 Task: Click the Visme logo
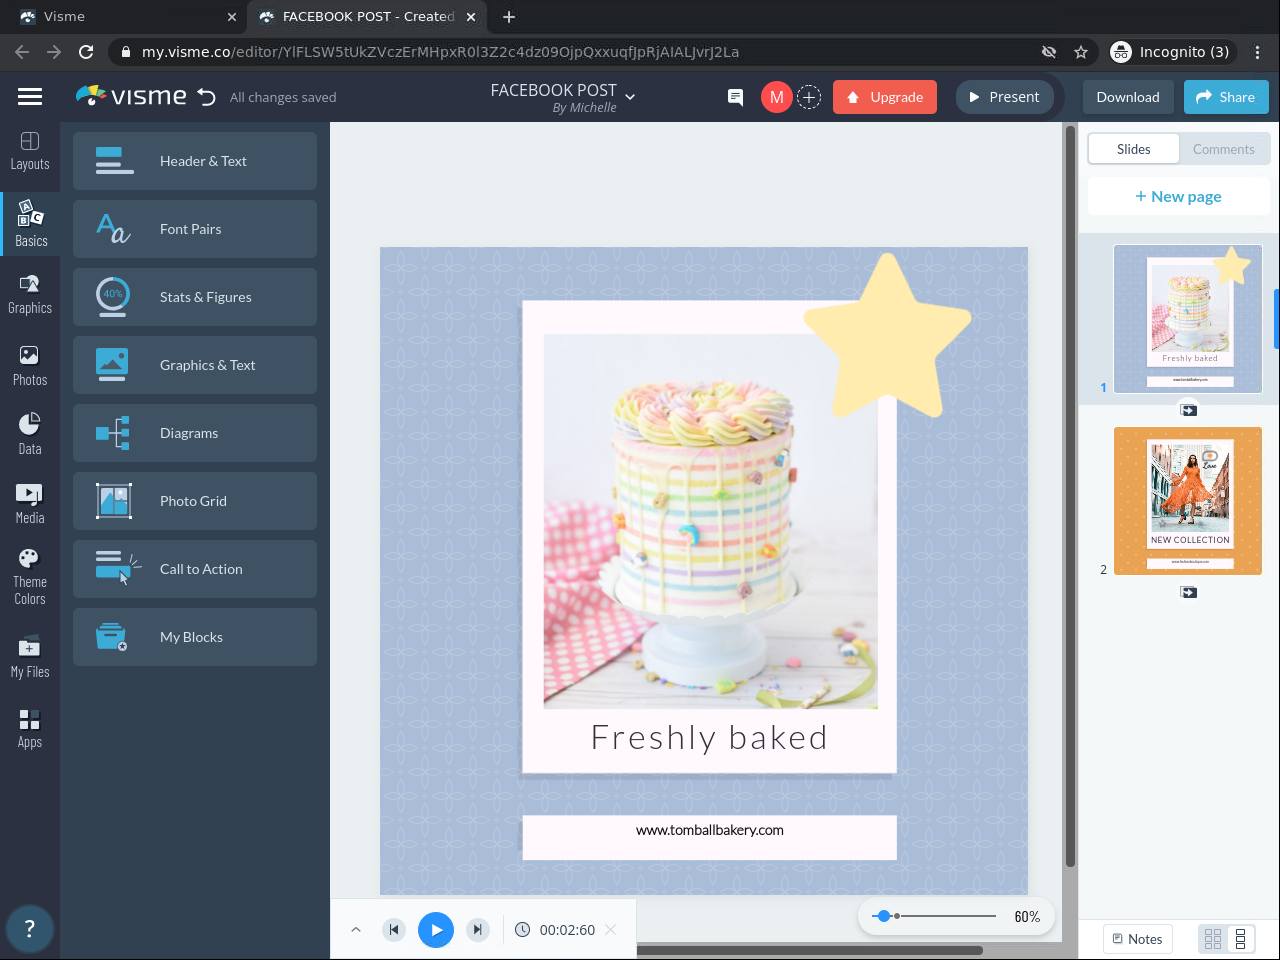(131, 96)
